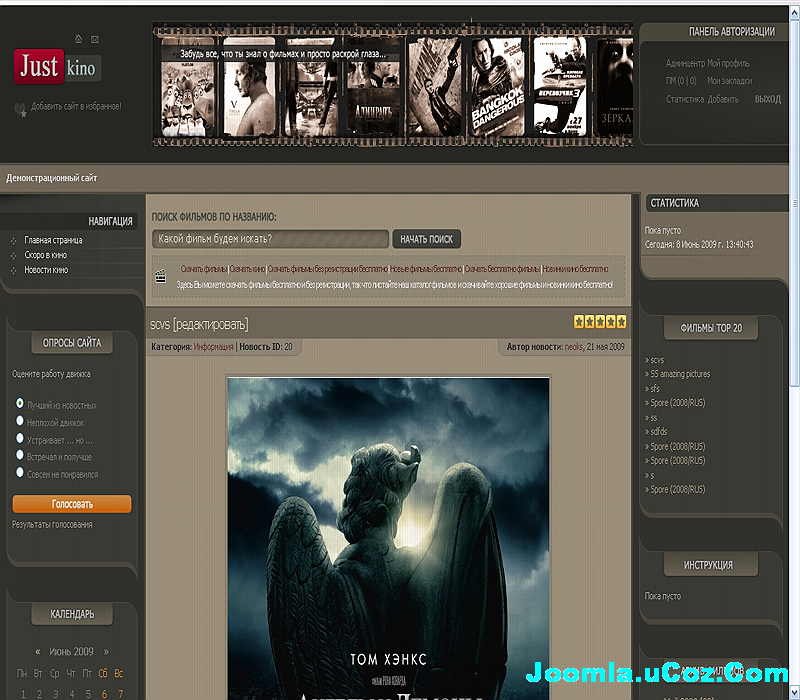Click the heart favorites icon
Screen dimensions: 800x700
(20, 110)
